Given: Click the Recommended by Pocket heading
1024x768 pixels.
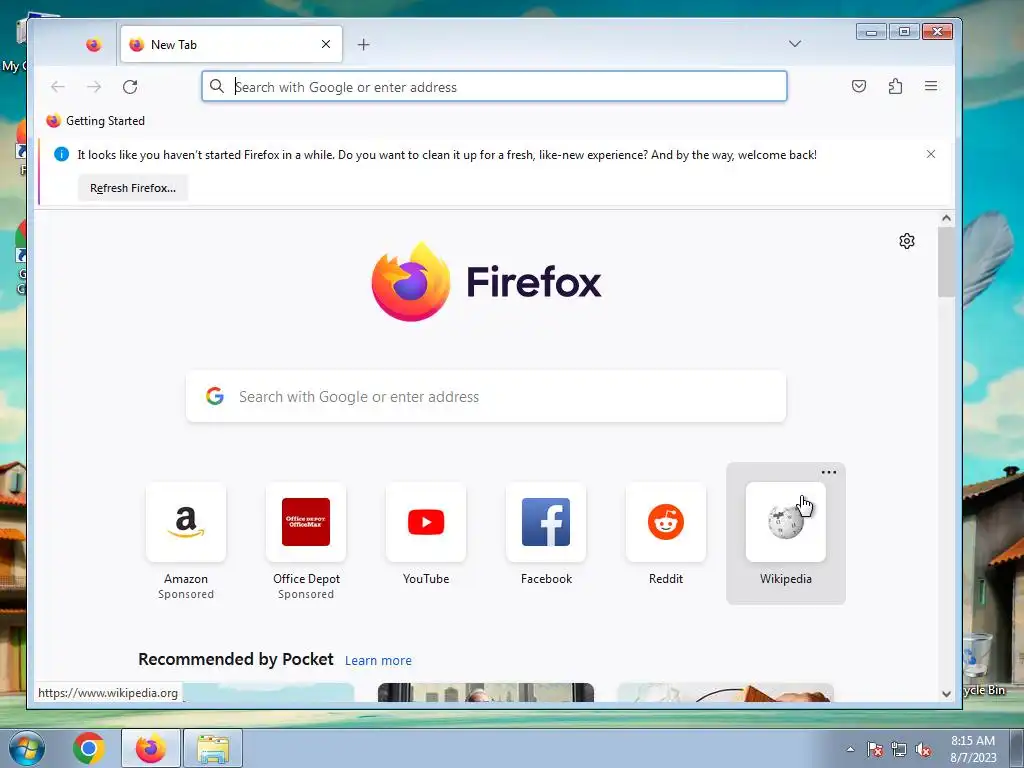Looking at the screenshot, I should [x=236, y=659].
